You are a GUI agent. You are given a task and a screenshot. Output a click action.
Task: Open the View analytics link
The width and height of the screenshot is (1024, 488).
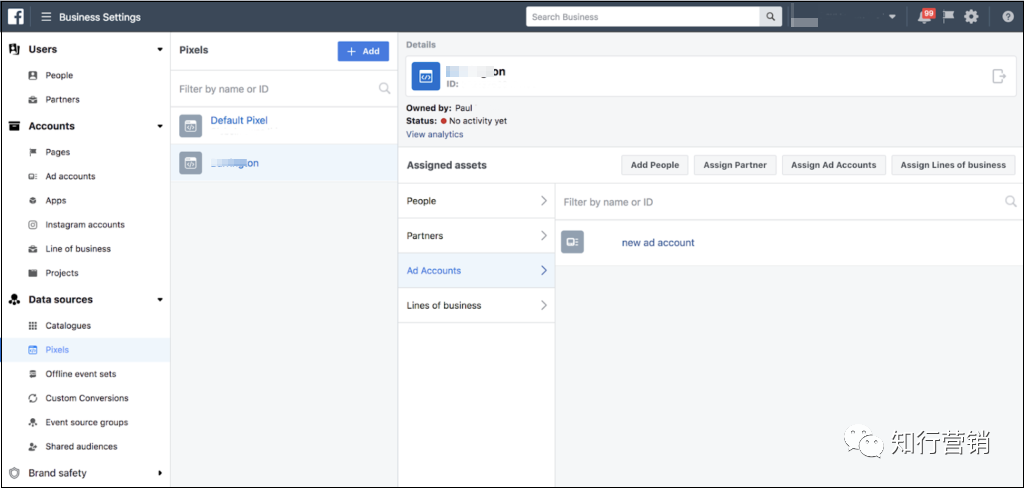(434, 135)
